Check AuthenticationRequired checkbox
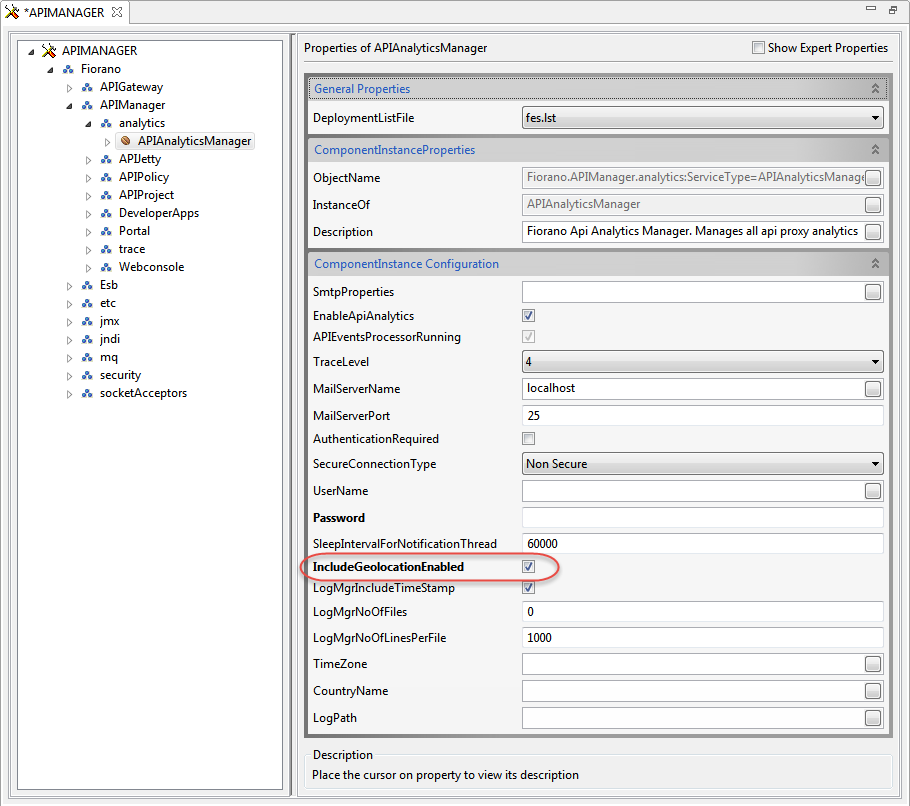910x806 pixels. pos(528,439)
